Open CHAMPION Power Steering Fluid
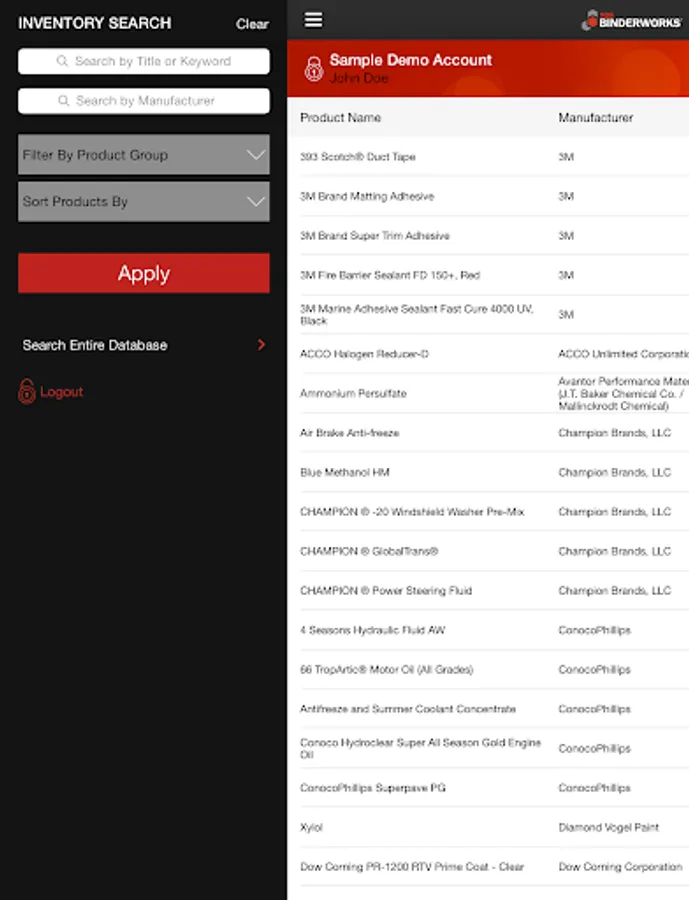Image resolution: width=689 pixels, height=900 pixels. pyautogui.click(x=386, y=591)
